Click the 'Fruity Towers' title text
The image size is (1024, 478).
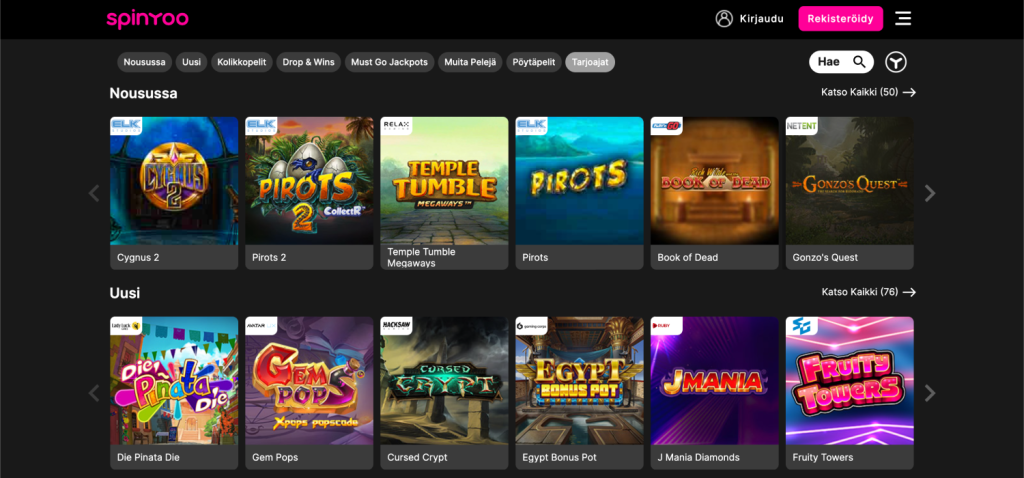coord(823,457)
